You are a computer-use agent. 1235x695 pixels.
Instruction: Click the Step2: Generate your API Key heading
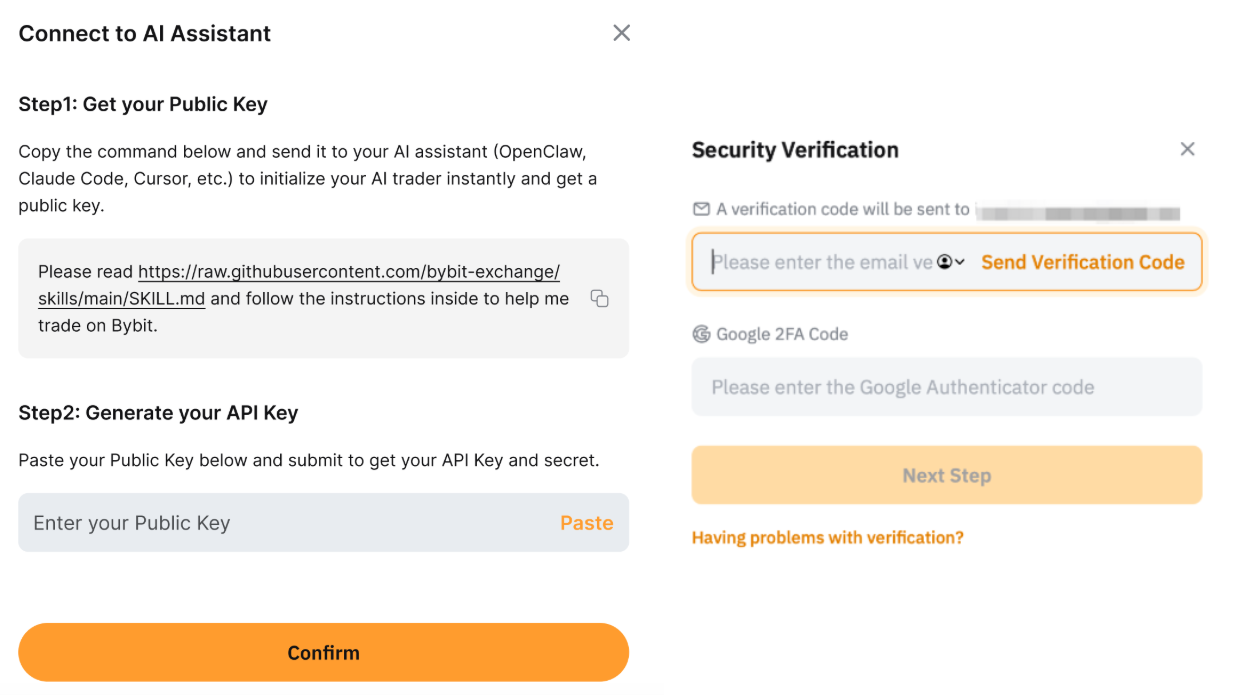click(158, 413)
